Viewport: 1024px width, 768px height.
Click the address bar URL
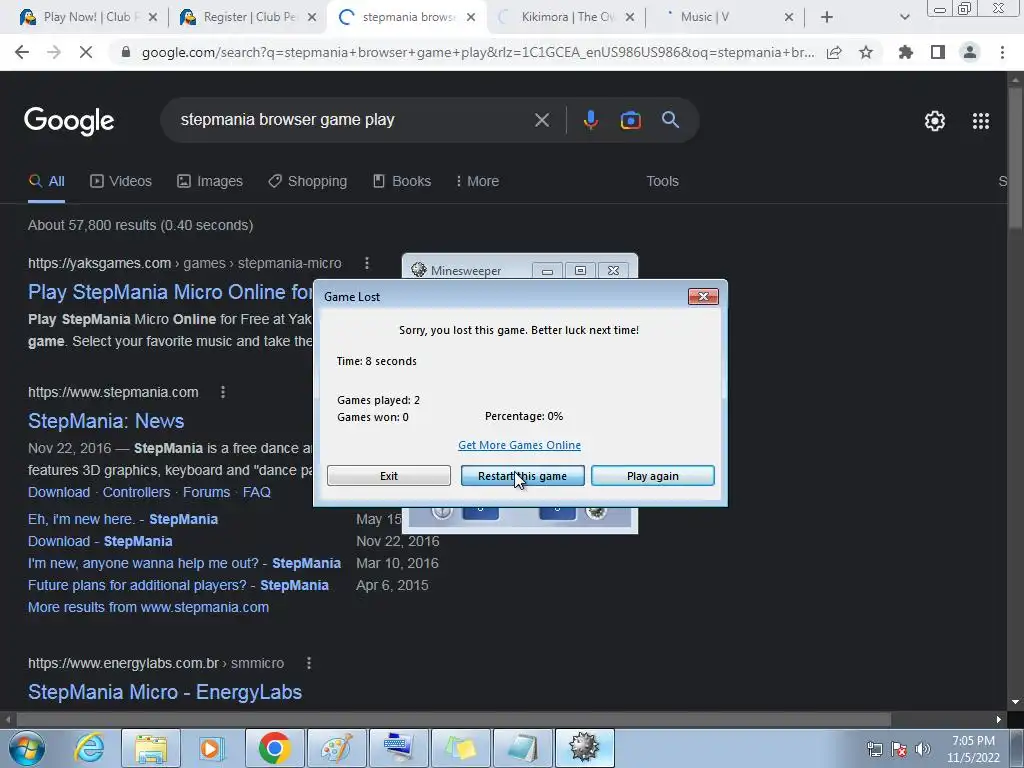[477, 52]
